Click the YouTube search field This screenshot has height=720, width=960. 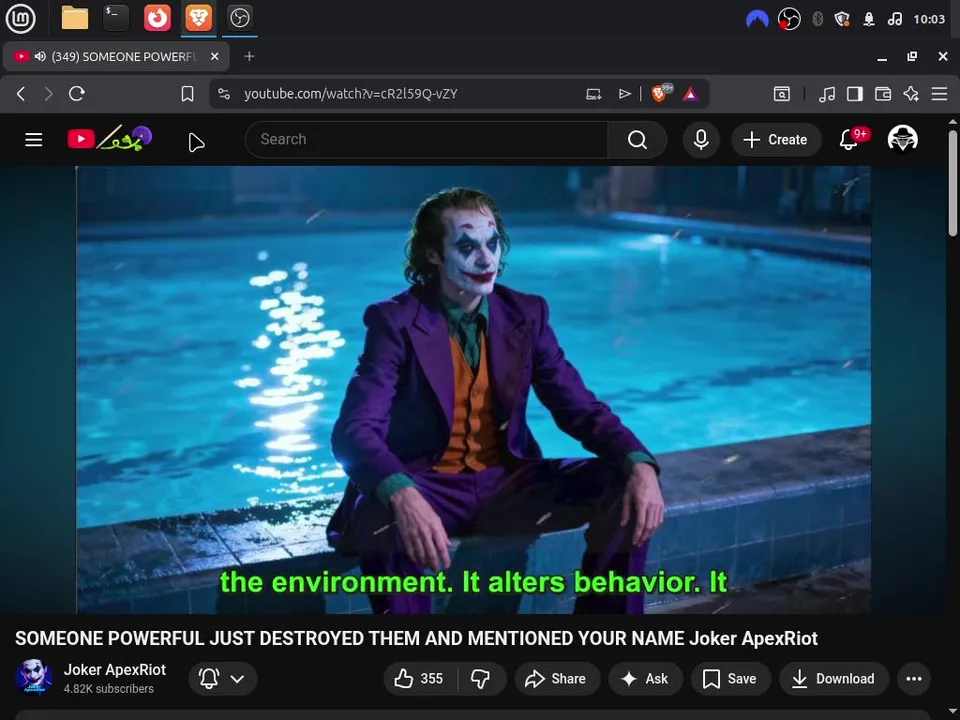pos(426,140)
